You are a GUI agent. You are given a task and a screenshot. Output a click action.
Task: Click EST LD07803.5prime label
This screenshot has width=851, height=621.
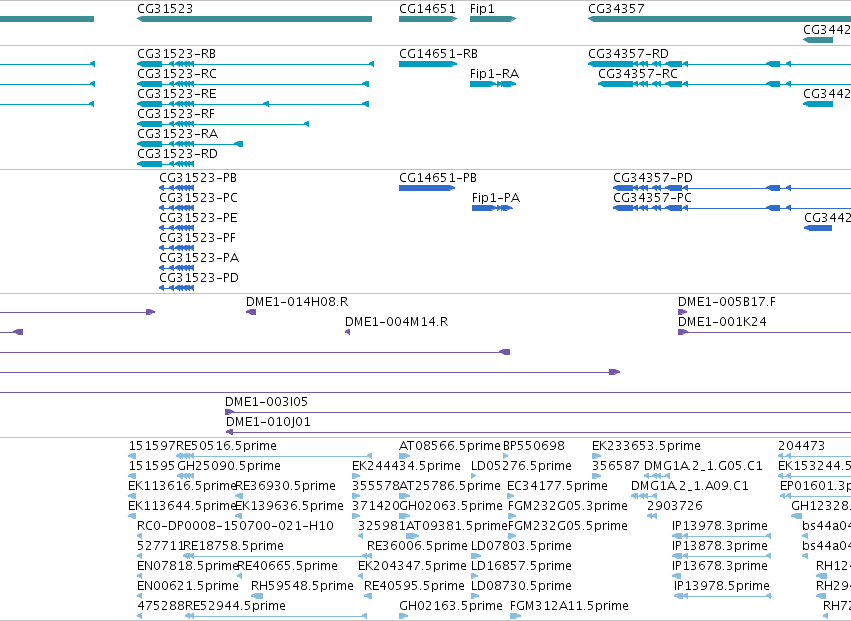tap(521, 546)
